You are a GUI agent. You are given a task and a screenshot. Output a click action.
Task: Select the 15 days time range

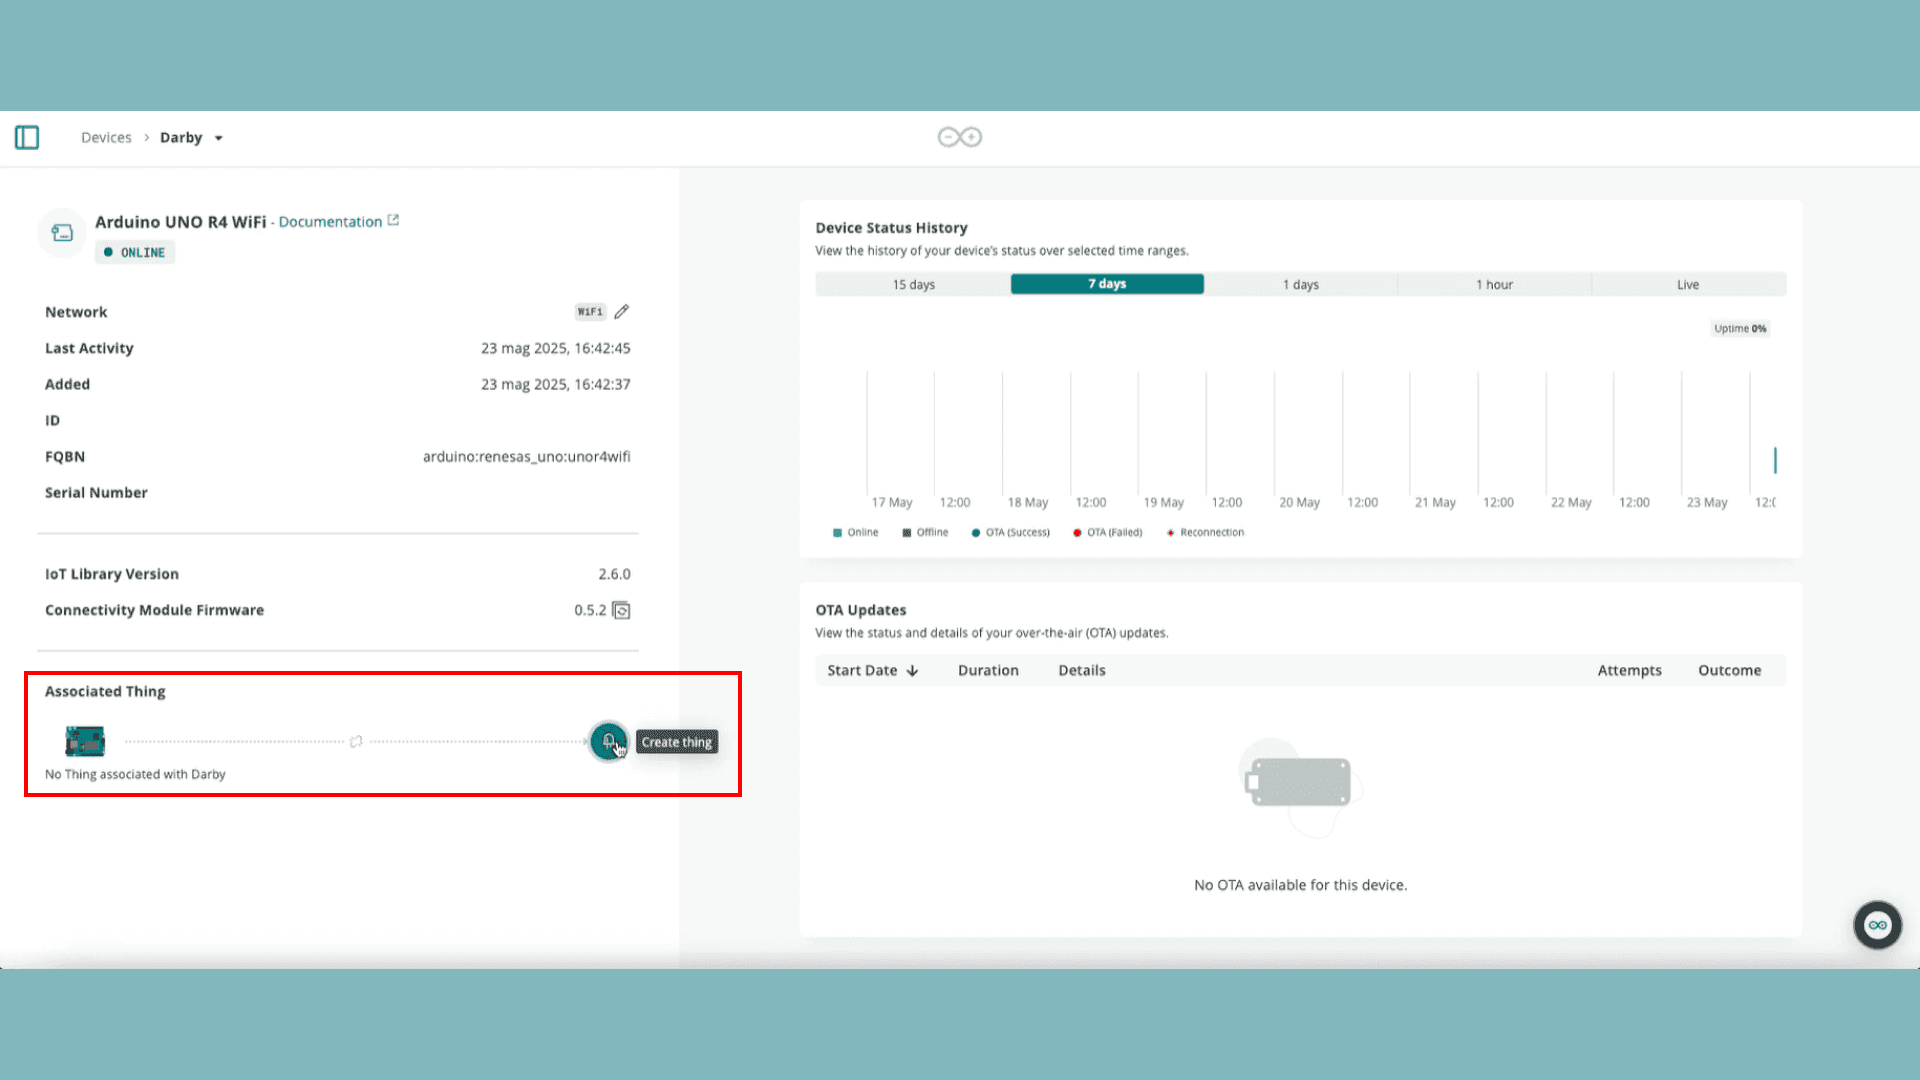tap(913, 284)
